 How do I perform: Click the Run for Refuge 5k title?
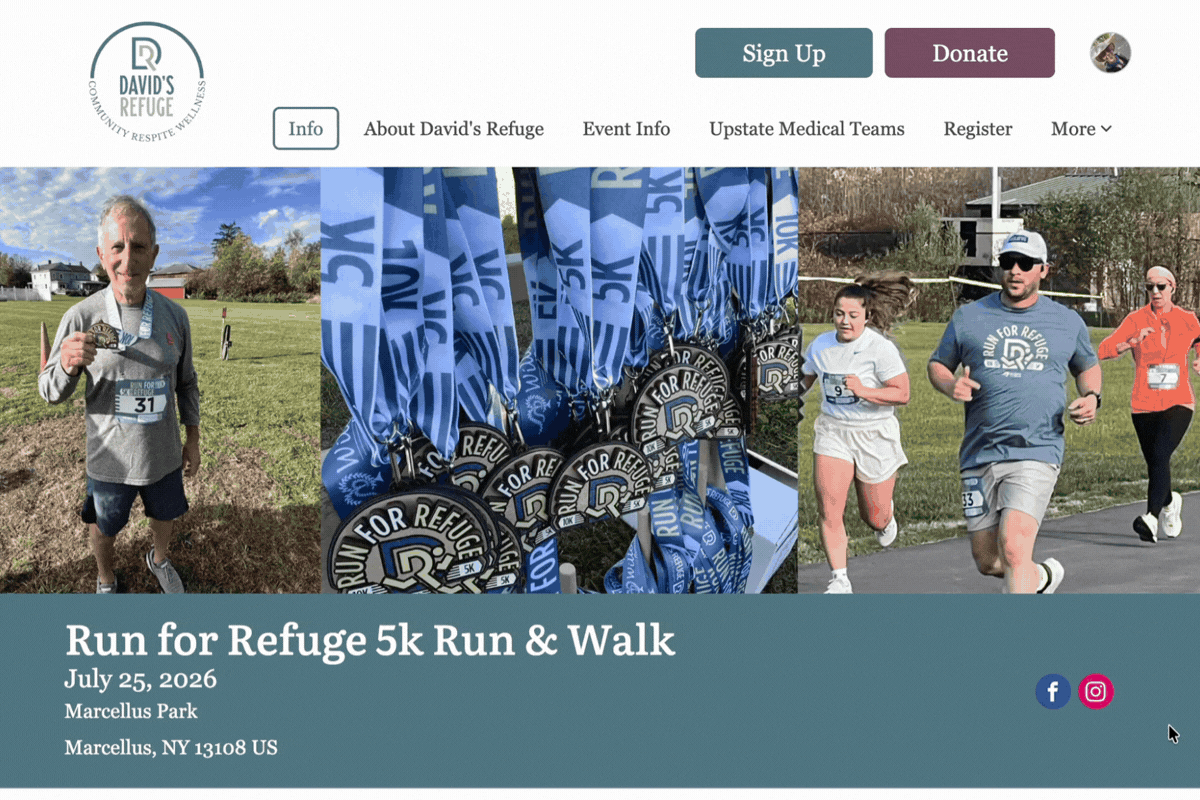[x=370, y=640]
